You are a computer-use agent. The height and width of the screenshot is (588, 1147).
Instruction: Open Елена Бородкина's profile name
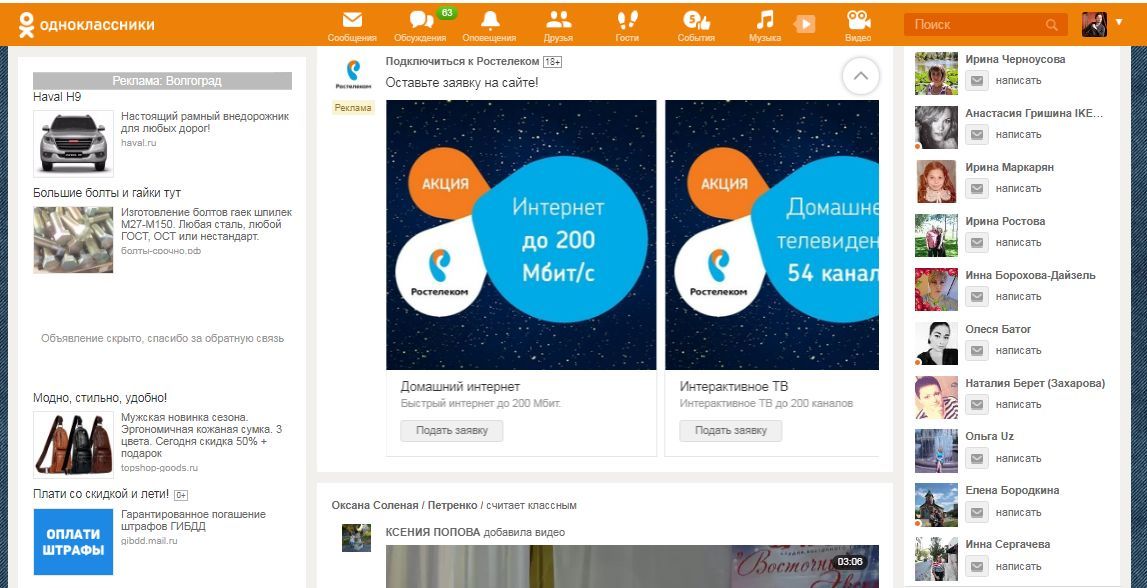(1012, 490)
